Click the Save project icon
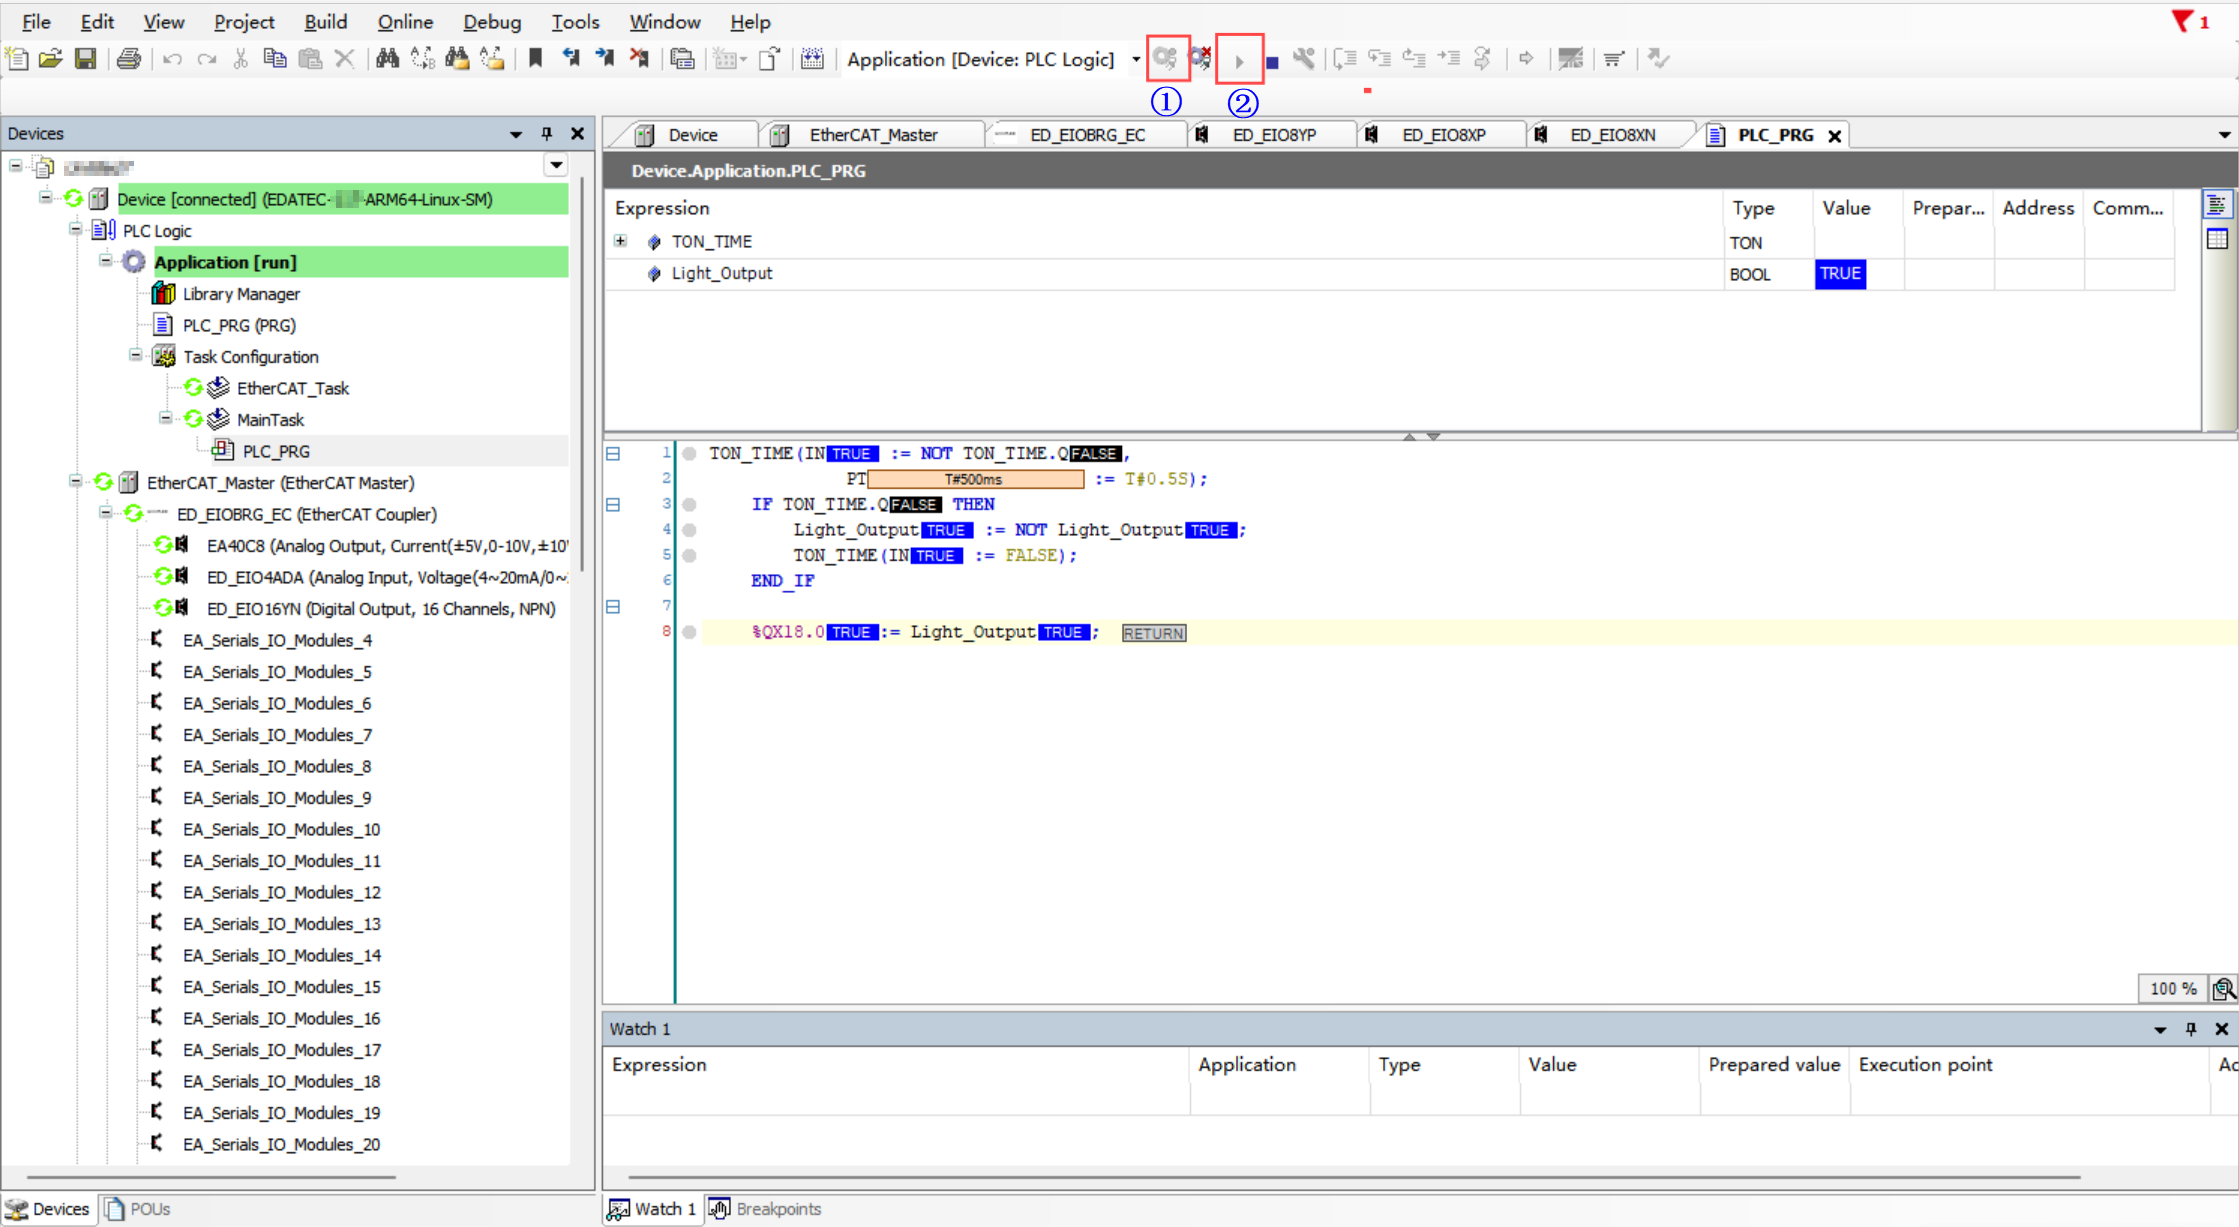Screen dimensions: 2239x1227 click(x=86, y=59)
